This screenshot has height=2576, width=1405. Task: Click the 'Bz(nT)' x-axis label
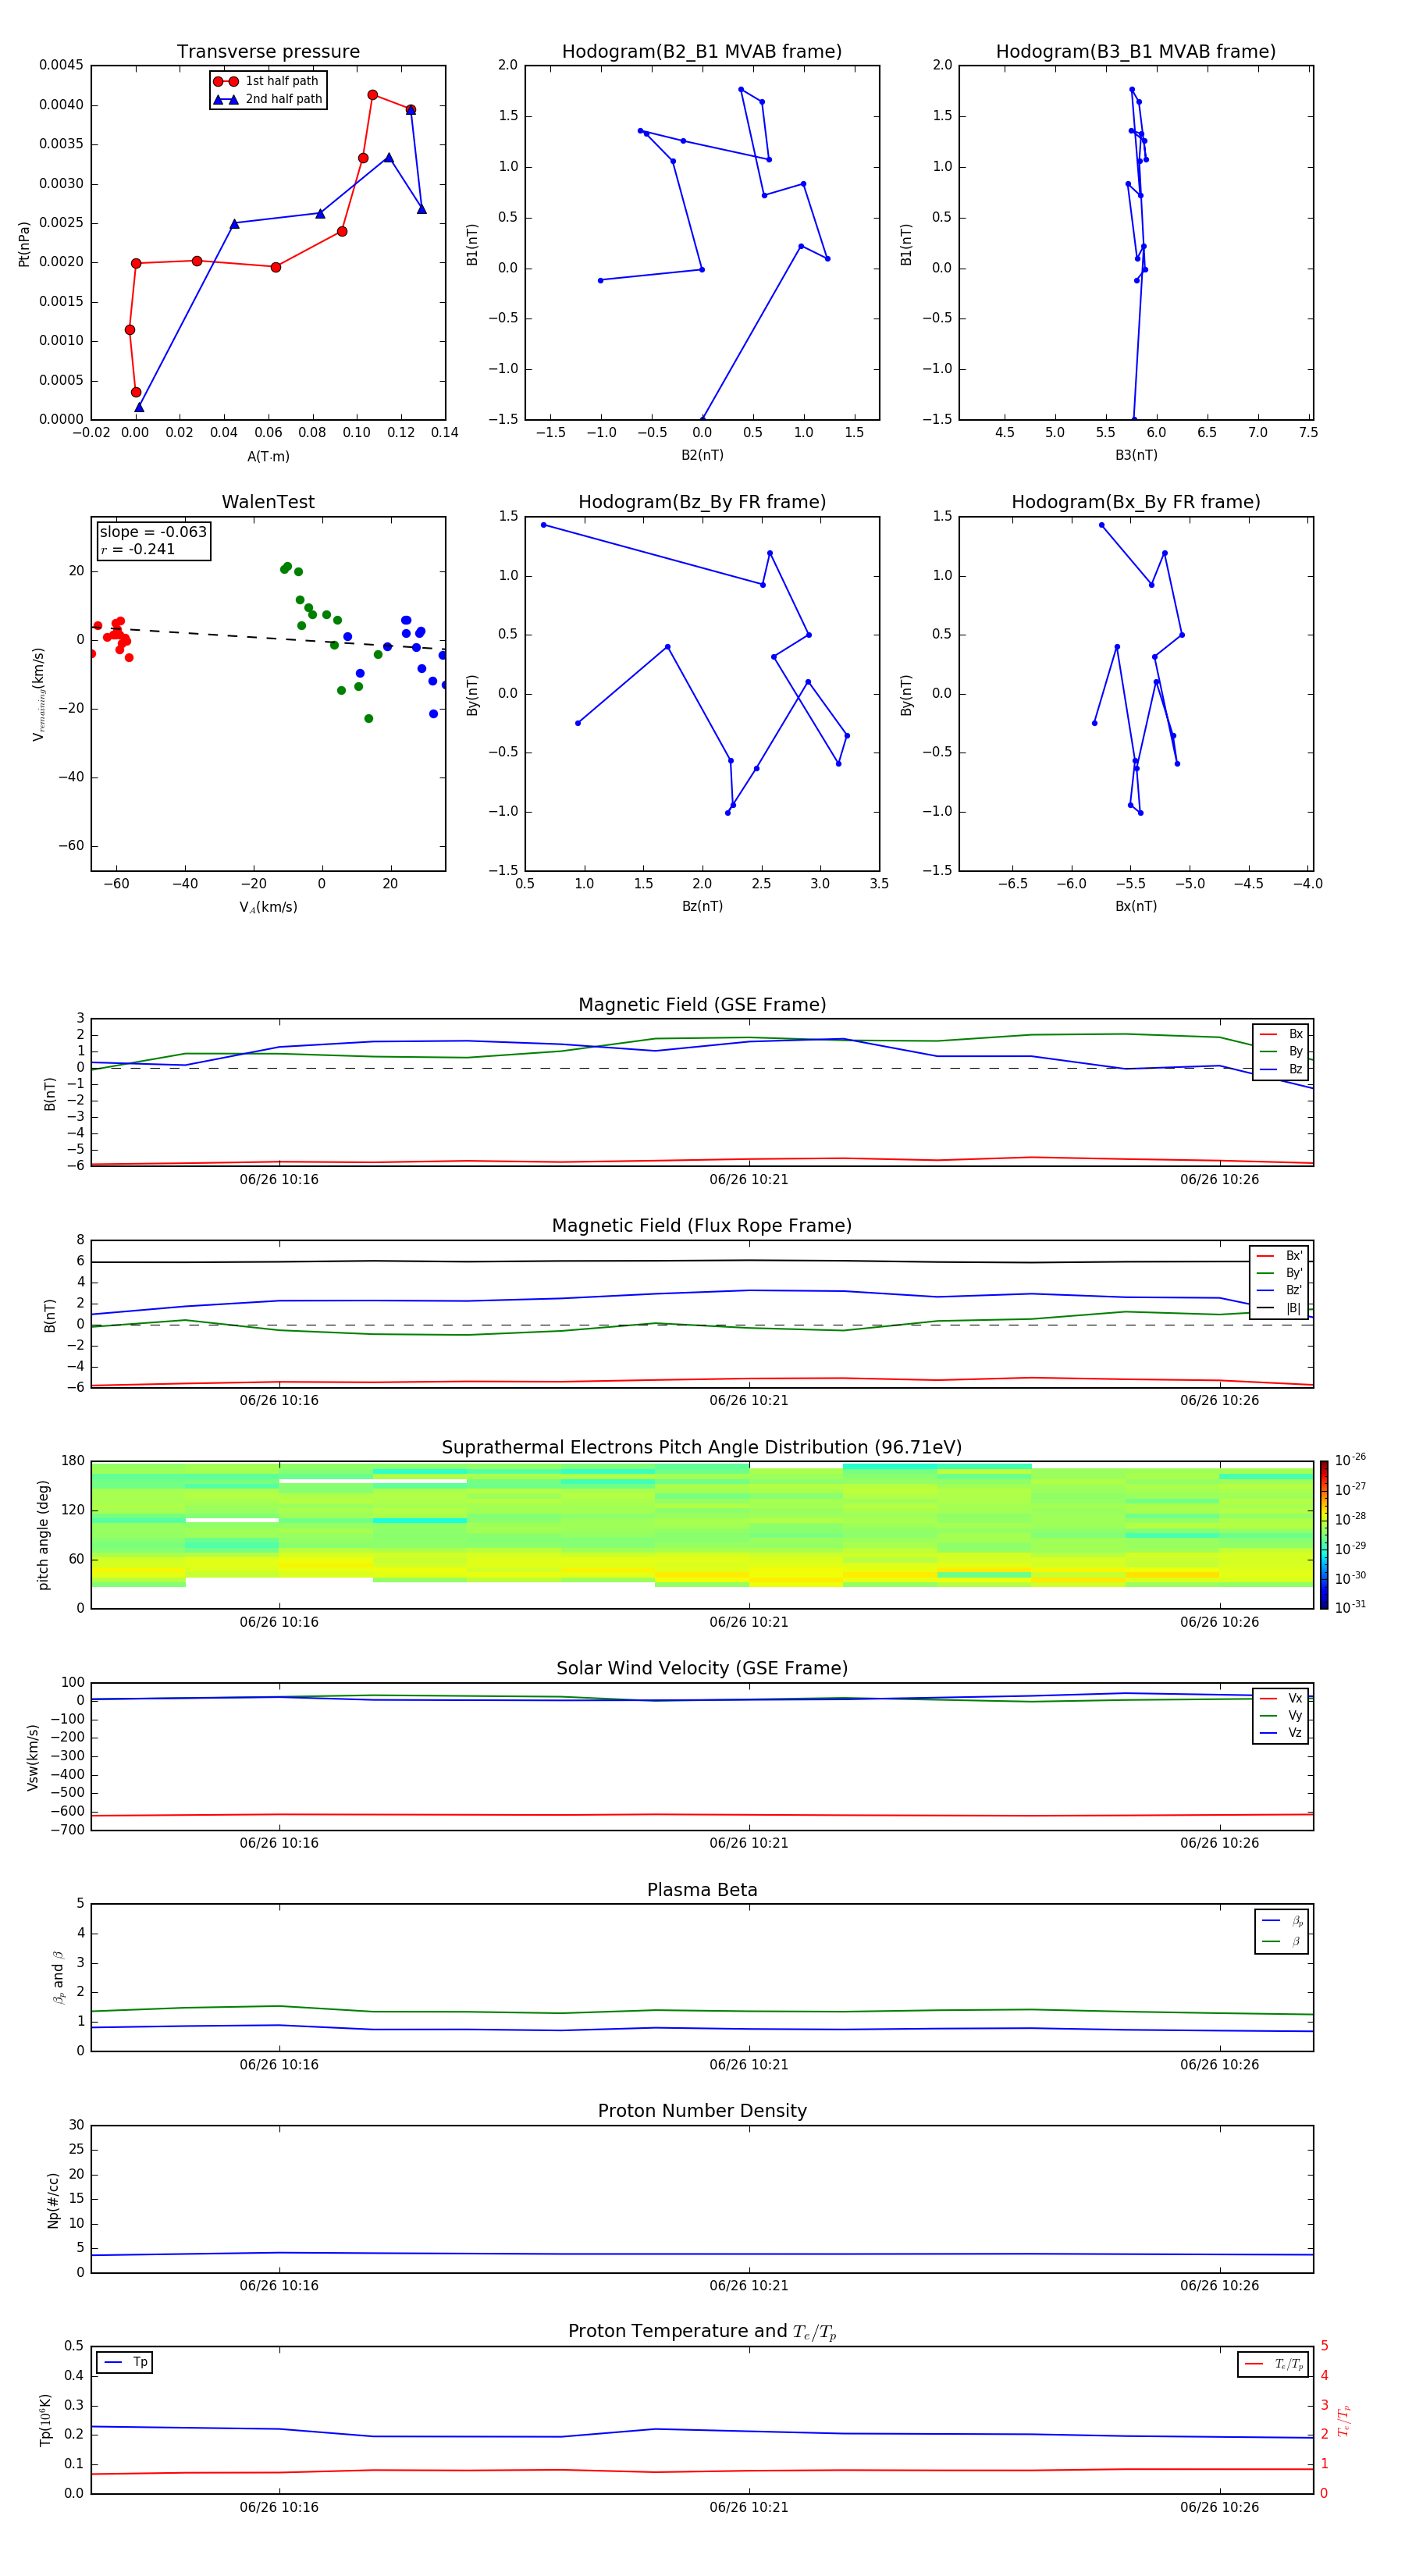tap(702, 906)
